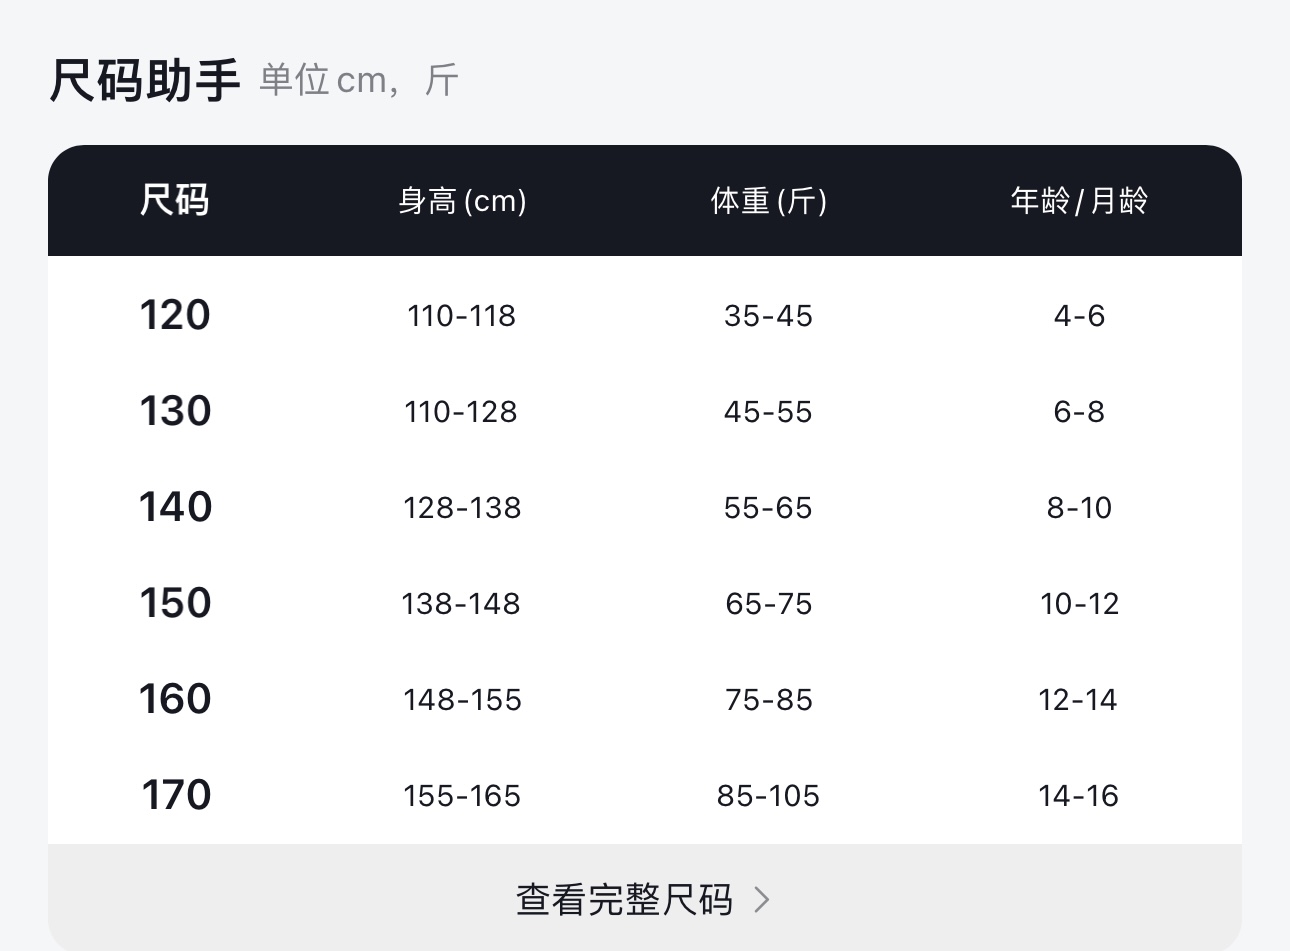This screenshot has height=951, width=1290.
Task: Click height value 128-138
Action: 462,508
